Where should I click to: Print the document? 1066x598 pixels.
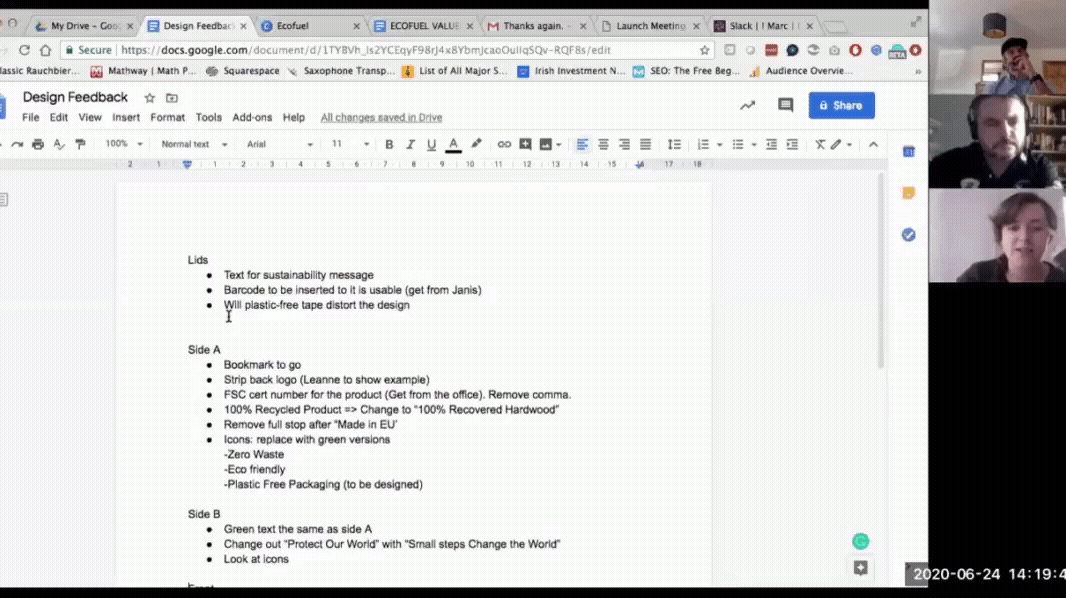38,144
